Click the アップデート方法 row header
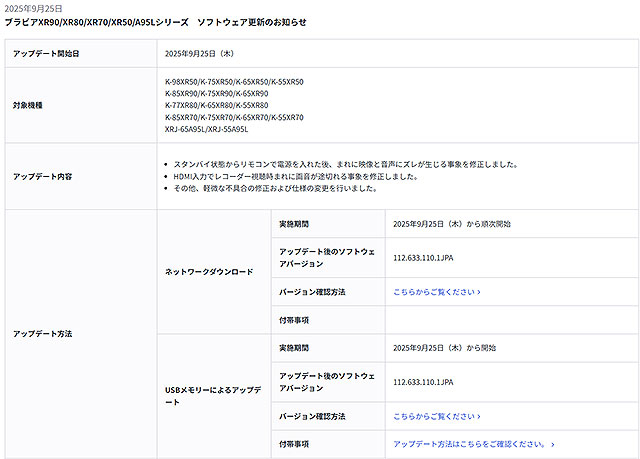Image resolution: width=640 pixels, height=459 pixels. [42, 334]
